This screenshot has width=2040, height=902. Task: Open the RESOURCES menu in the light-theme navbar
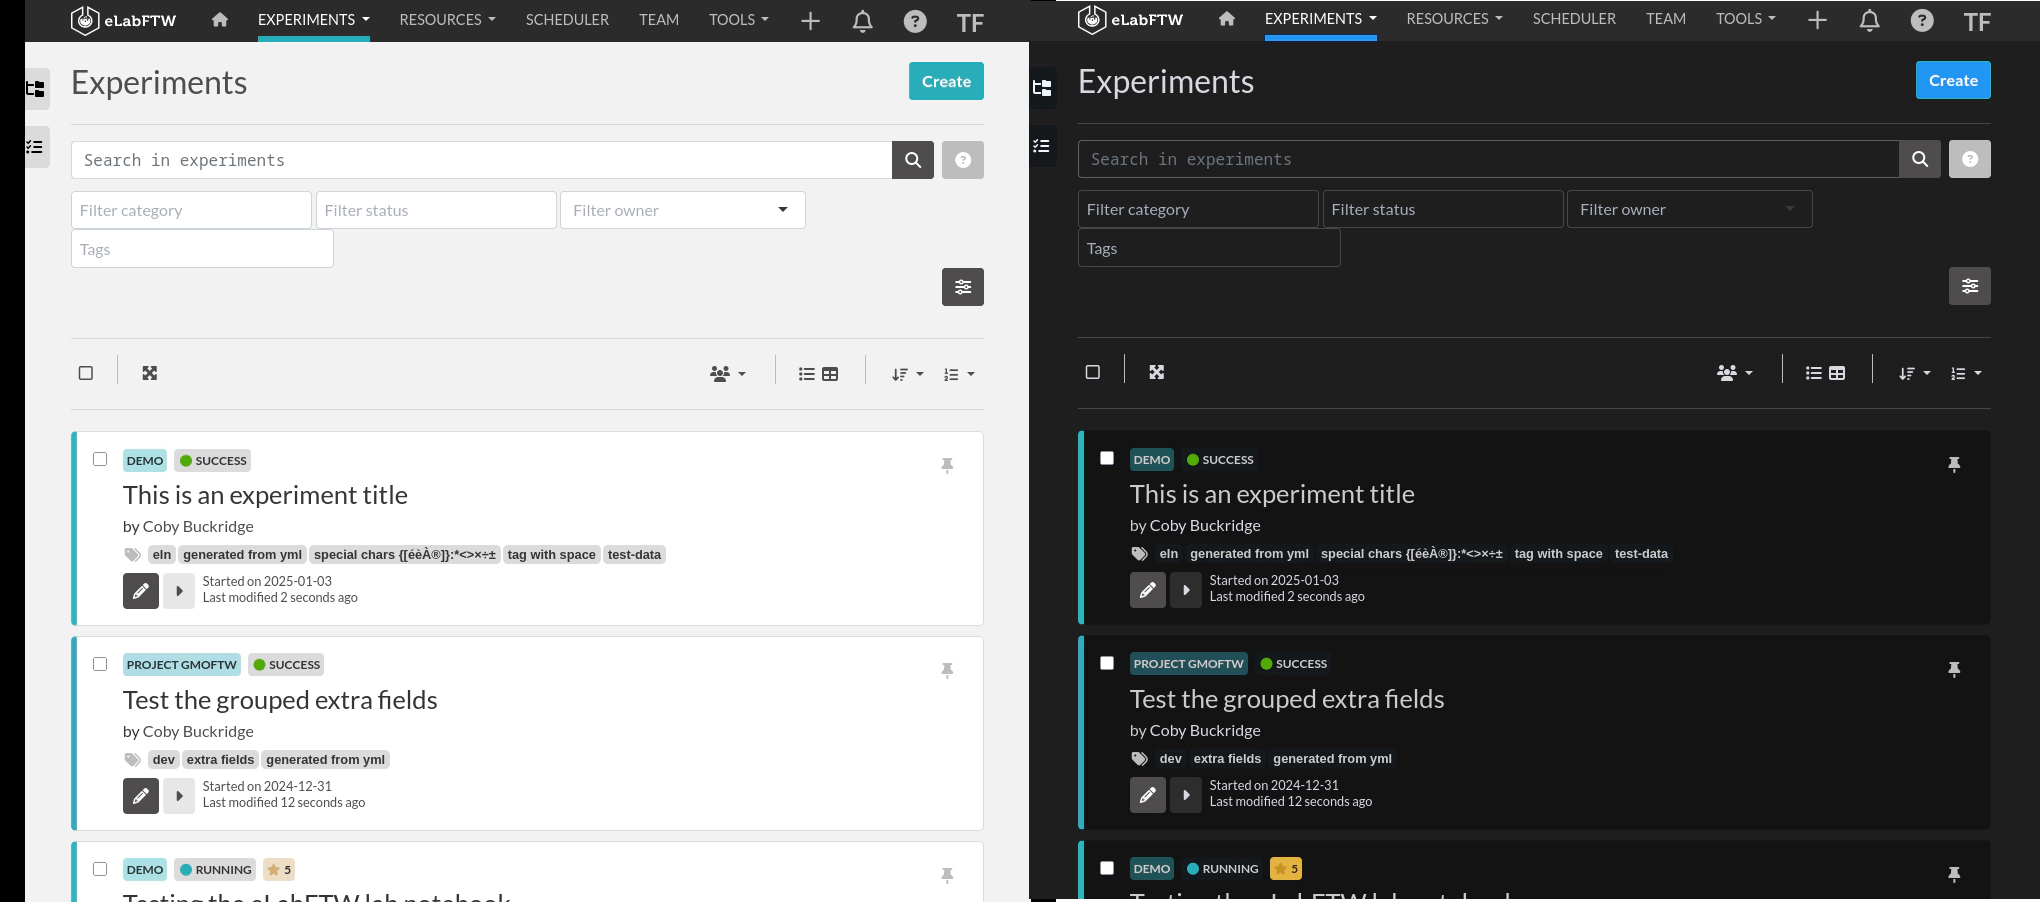(447, 20)
